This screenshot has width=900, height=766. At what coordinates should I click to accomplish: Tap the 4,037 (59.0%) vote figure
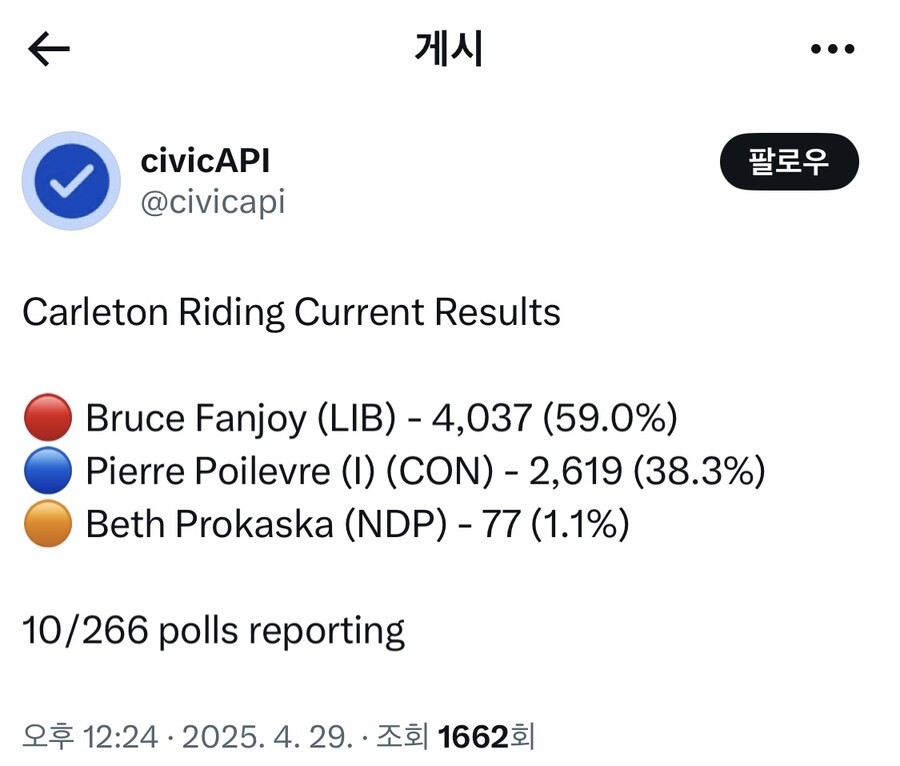click(x=554, y=418)
